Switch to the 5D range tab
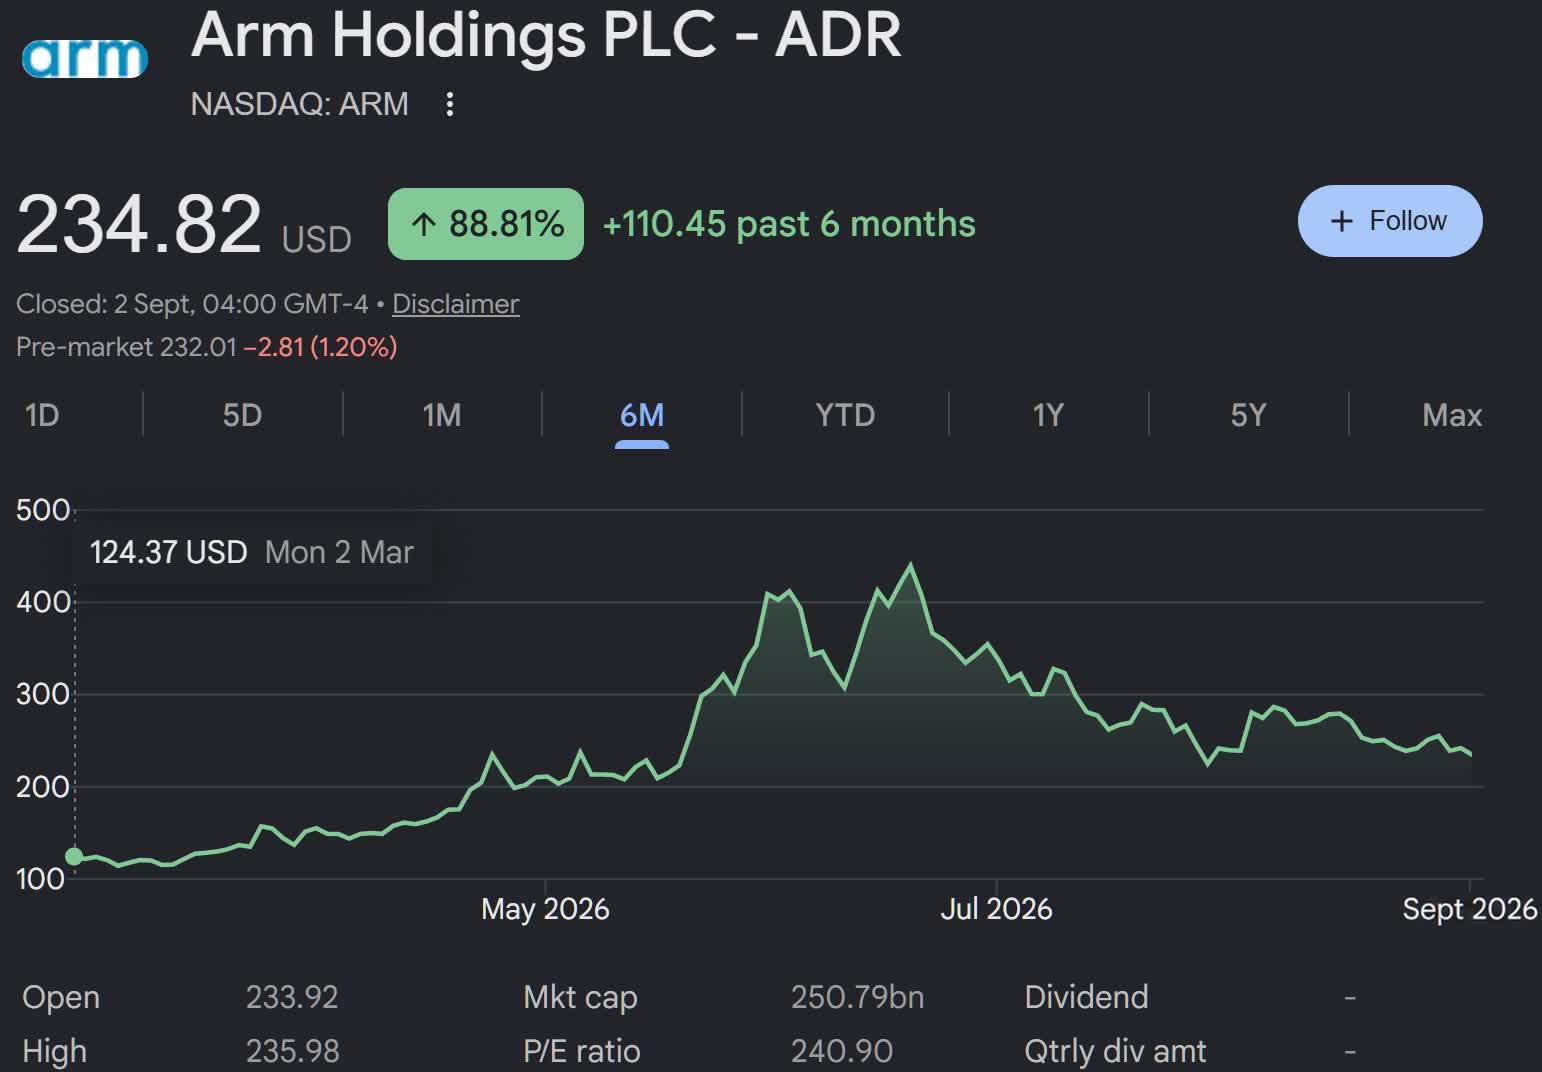The image size is (1542, 1072). (242, 415)
